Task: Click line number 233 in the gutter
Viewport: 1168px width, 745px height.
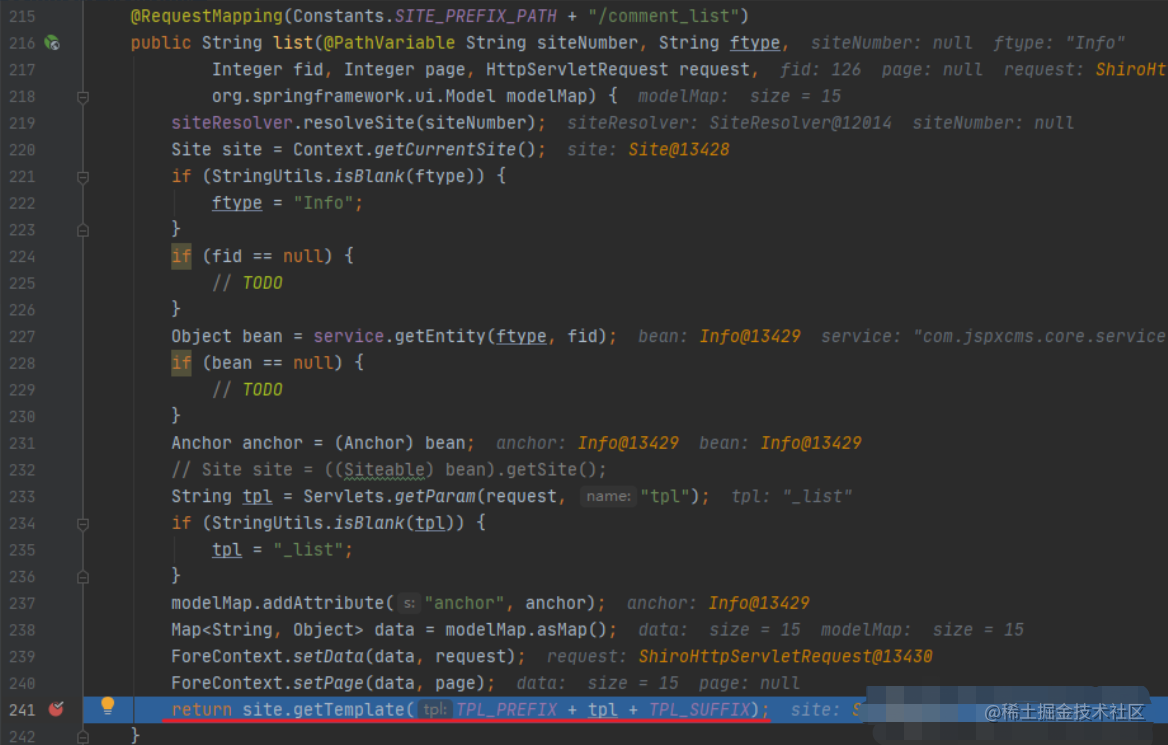Action: 22,496
